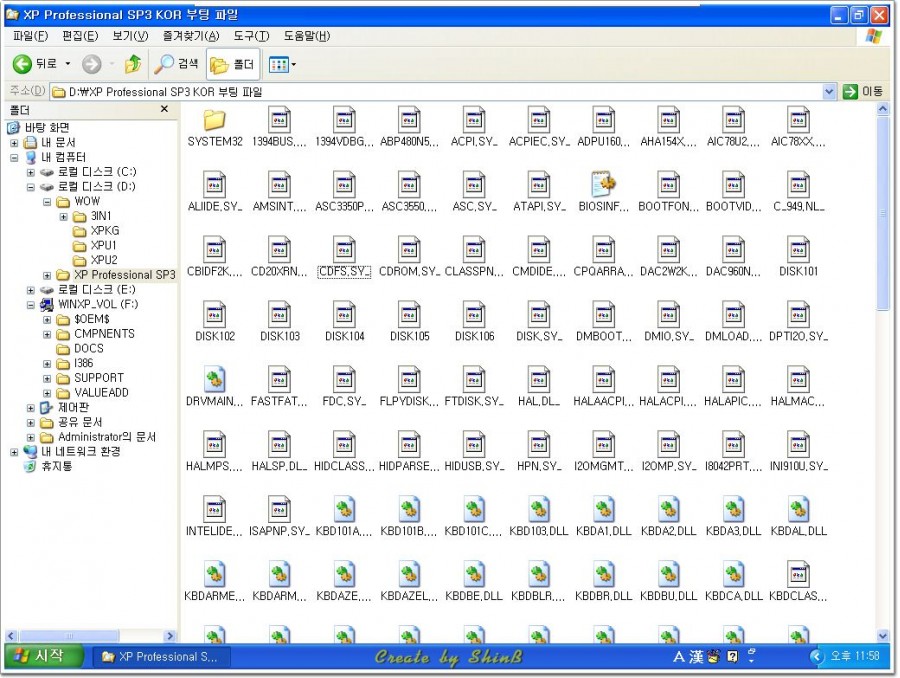
Task: Click the 이동 (Go) button
Action: [863, 91]
